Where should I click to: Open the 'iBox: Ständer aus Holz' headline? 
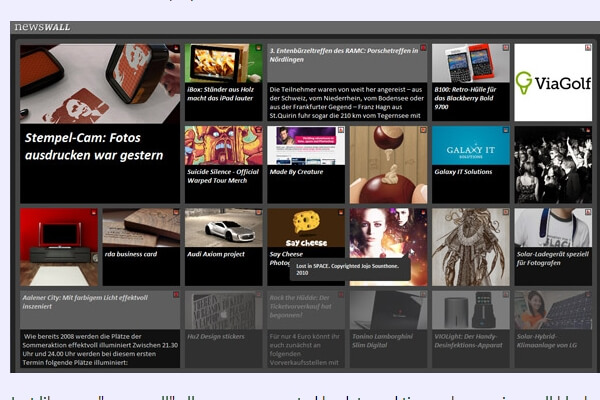(x=220, y=94)
